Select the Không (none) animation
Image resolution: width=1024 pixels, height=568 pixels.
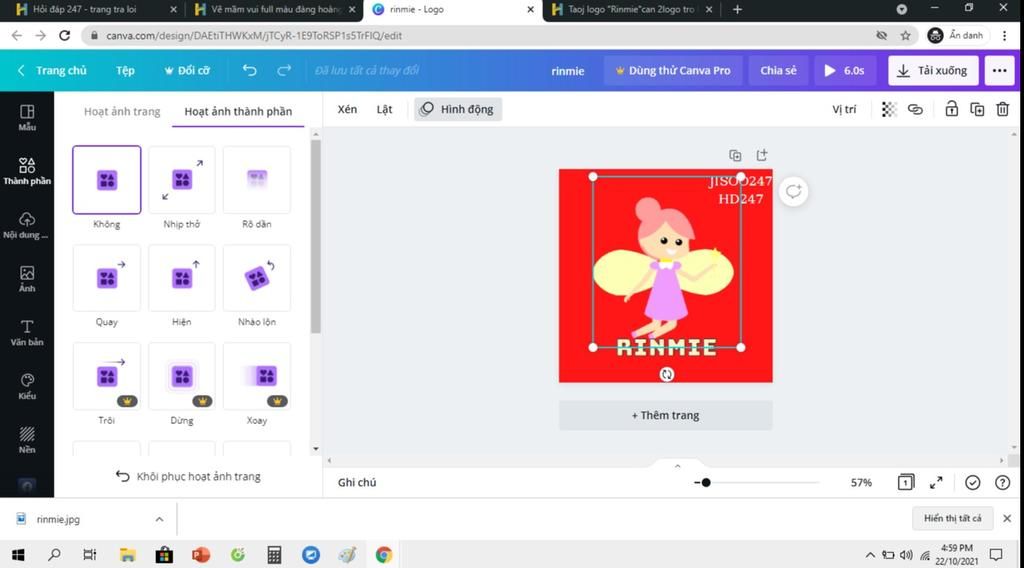pyautogui.click(x=106, y=180)
